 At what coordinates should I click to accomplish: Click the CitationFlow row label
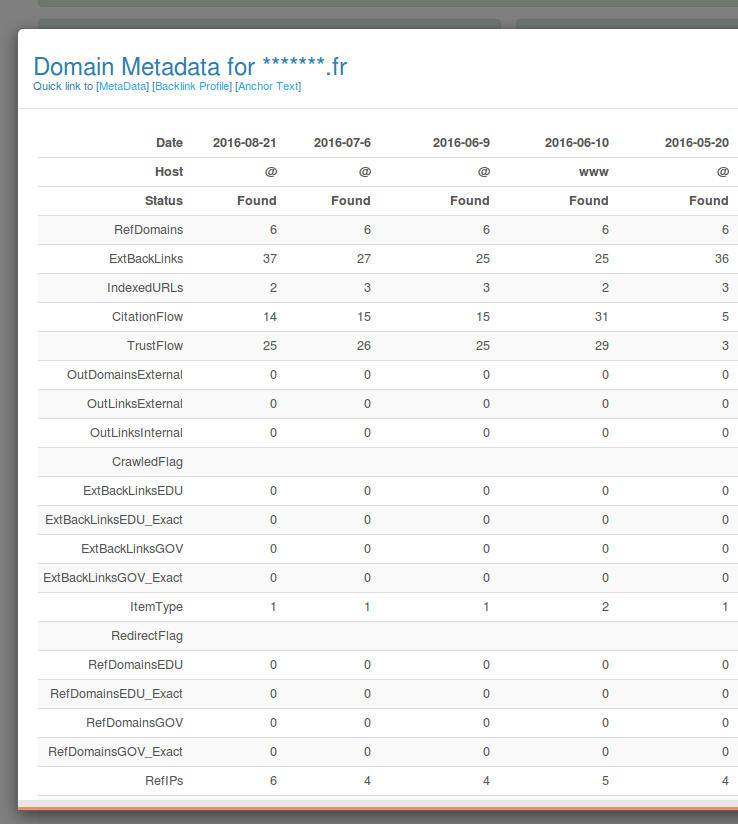(147, 316)
